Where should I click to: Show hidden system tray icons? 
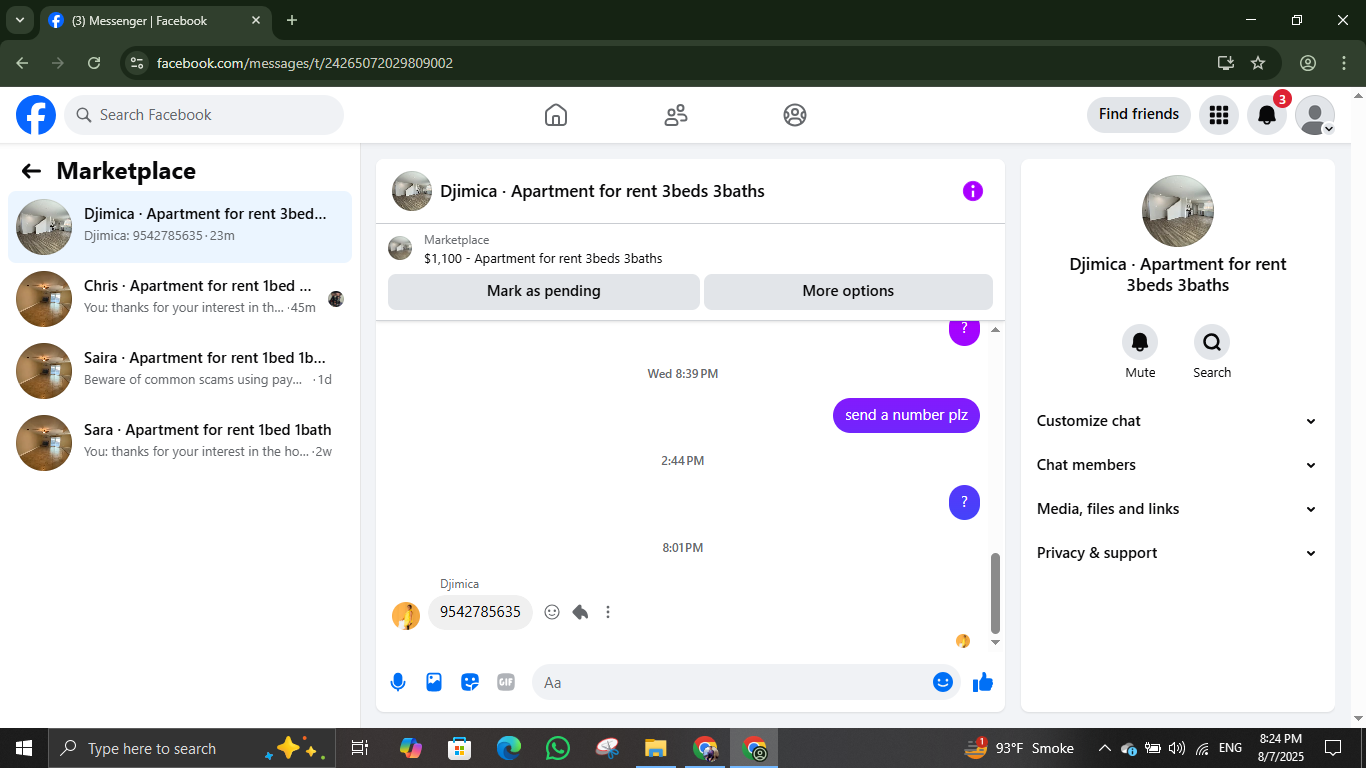click(1104, 748)
